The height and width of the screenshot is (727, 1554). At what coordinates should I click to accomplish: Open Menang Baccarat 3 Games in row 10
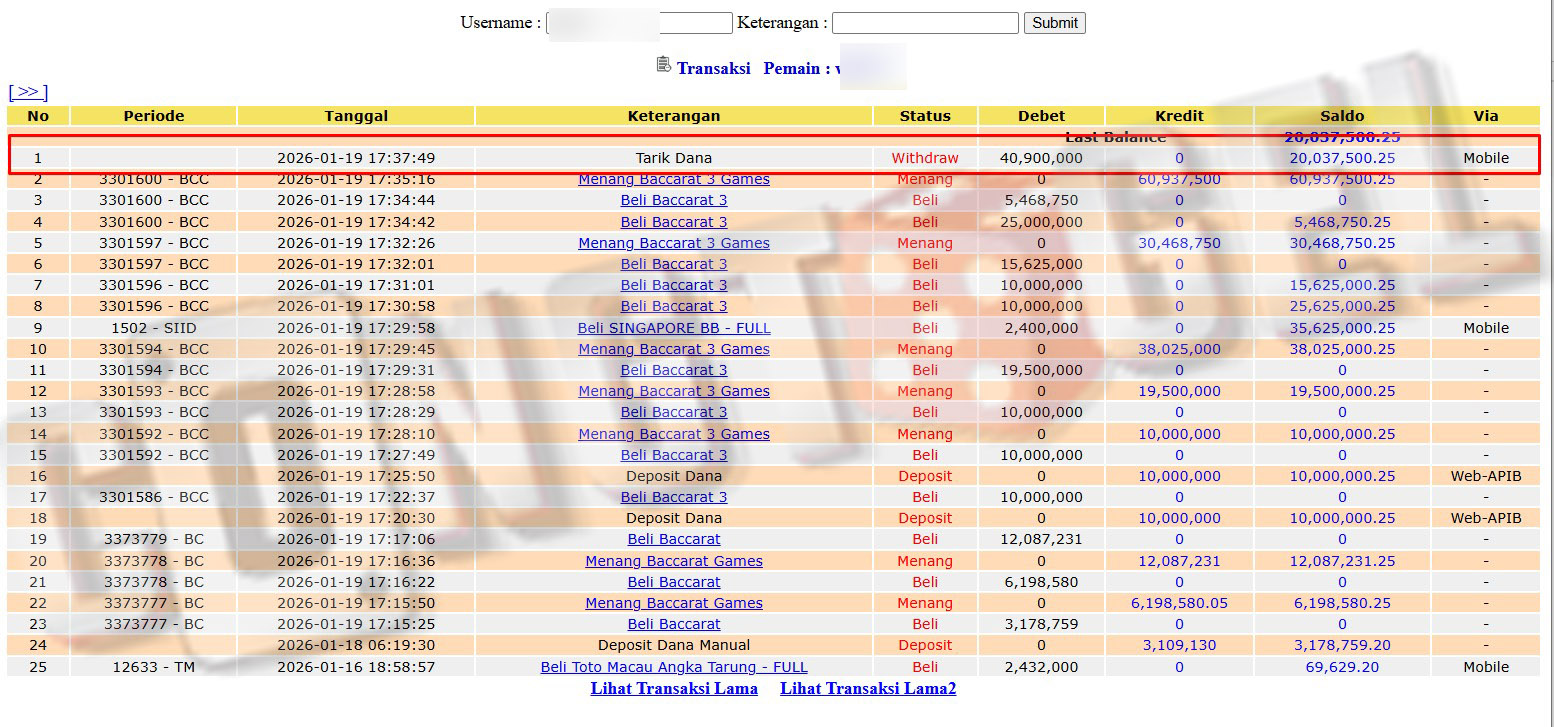(x=673, y=349)
